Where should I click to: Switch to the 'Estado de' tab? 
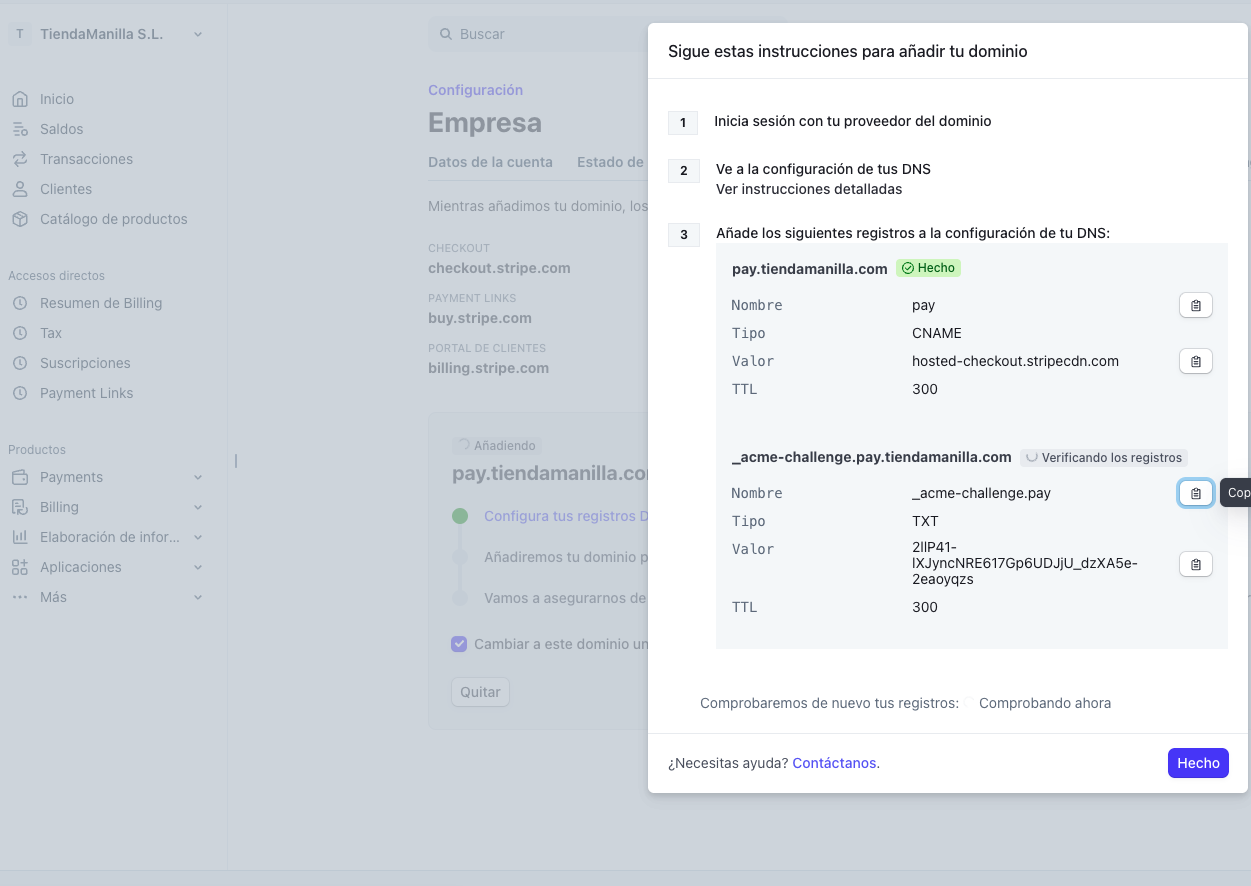click(x=610, y=162)
